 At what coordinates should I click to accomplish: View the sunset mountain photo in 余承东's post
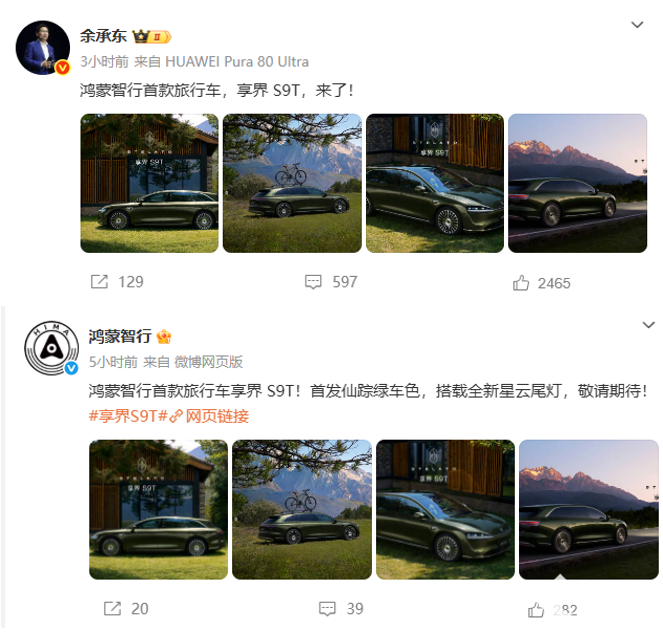click(x=578, y=183)
